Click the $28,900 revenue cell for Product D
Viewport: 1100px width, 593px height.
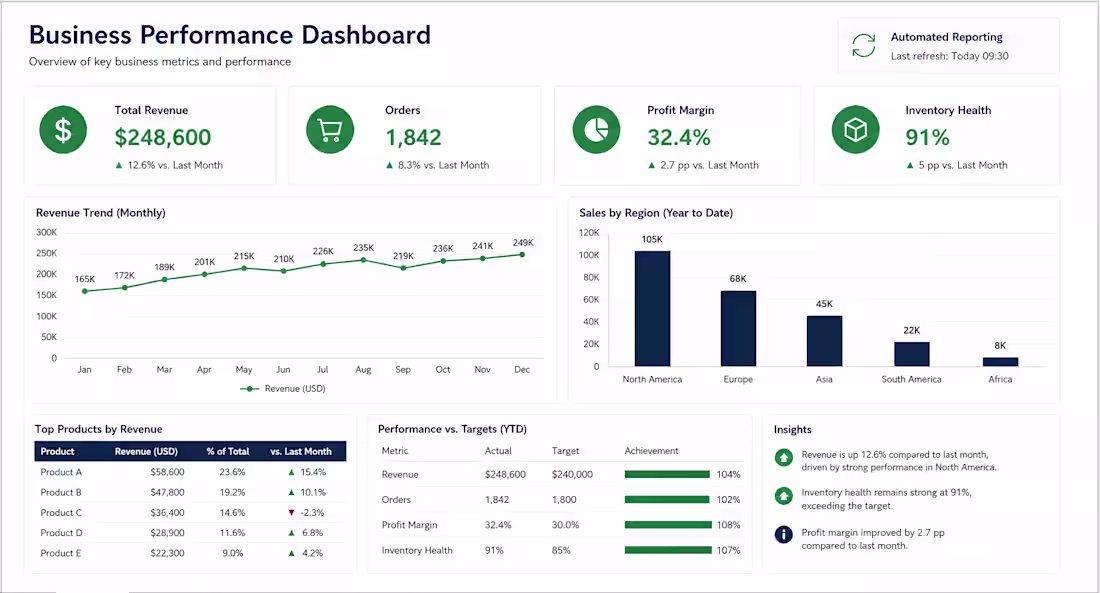click(x=168, y=533)
